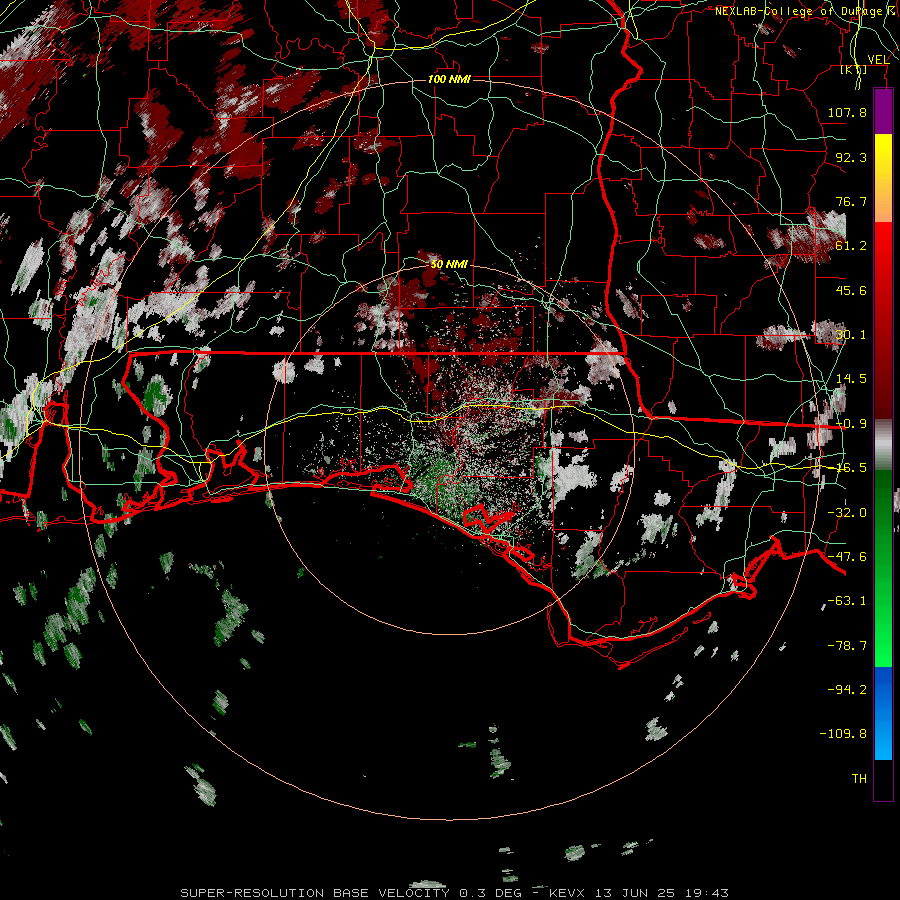Viewport: 900px width, 900px height.
Task: Click the 61.2 legend value
Action: click(x=851, y=246)
